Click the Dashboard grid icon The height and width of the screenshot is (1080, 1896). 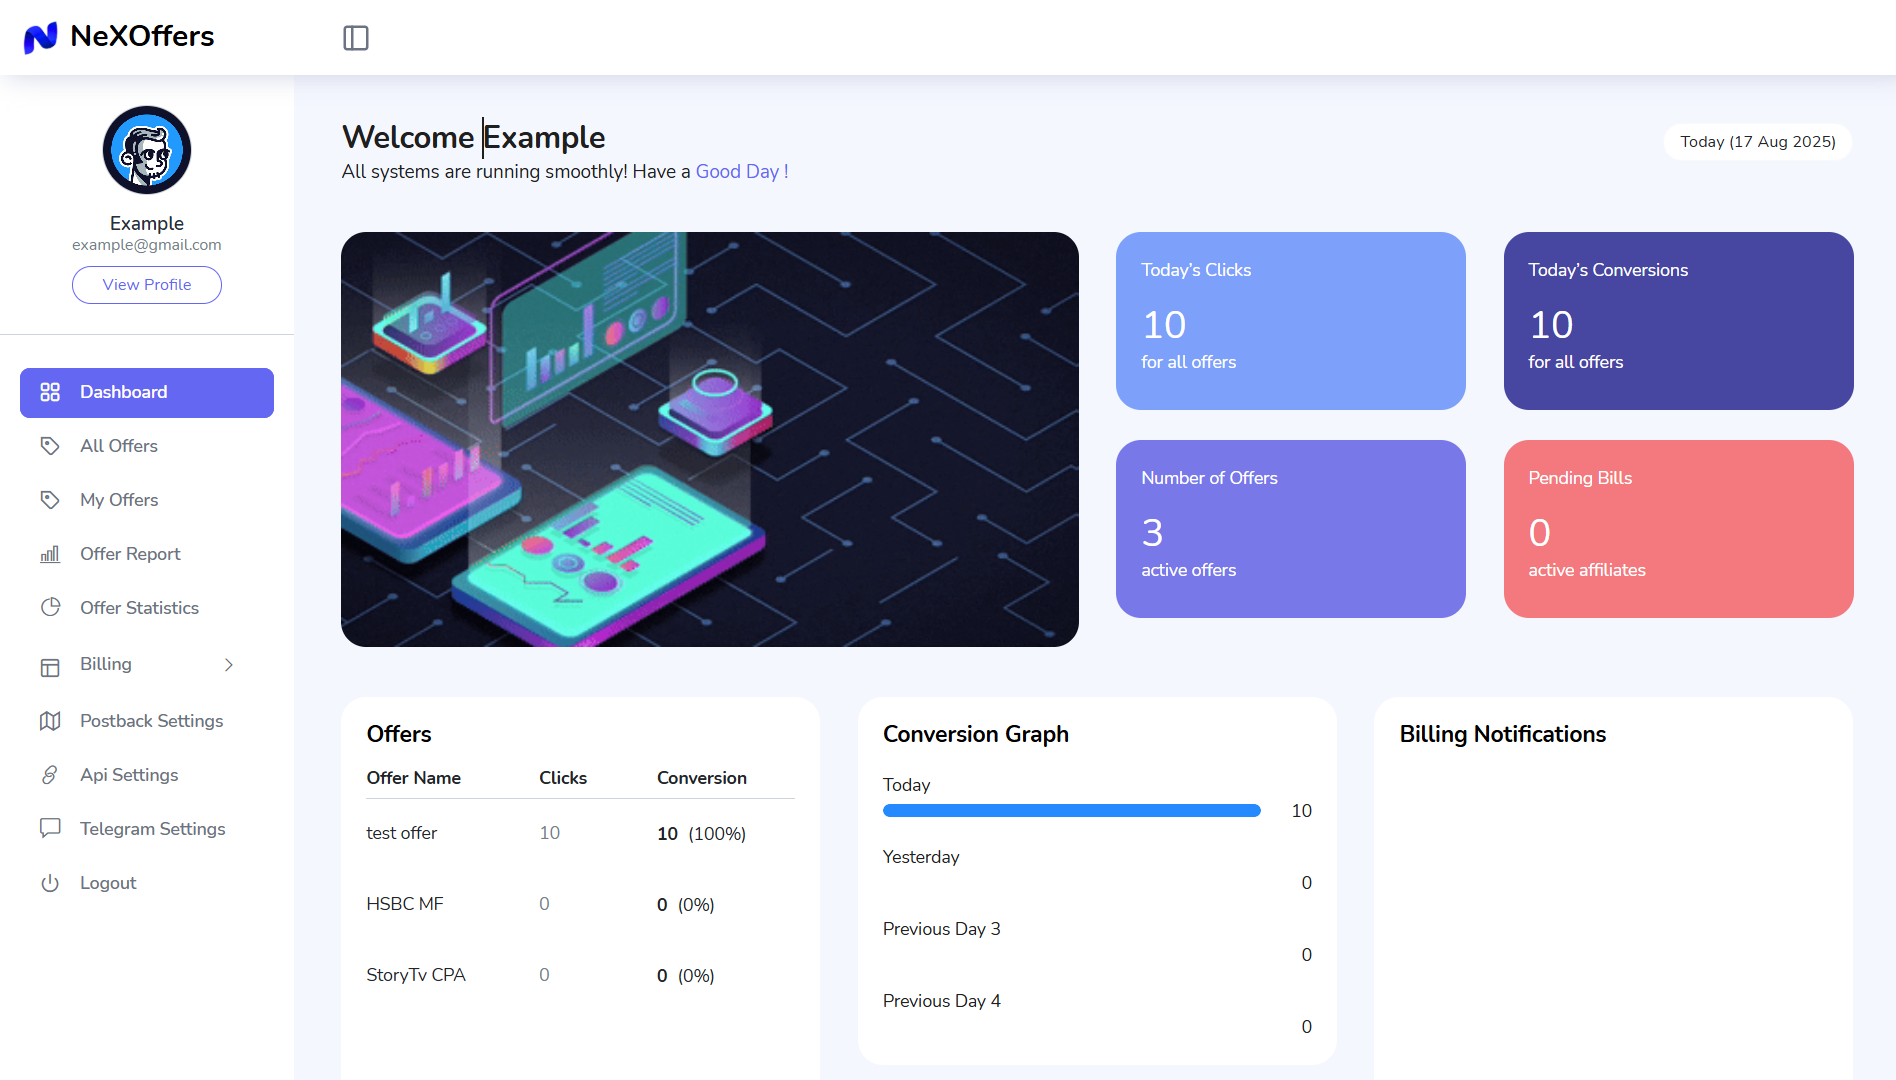(x=50, y=392)
